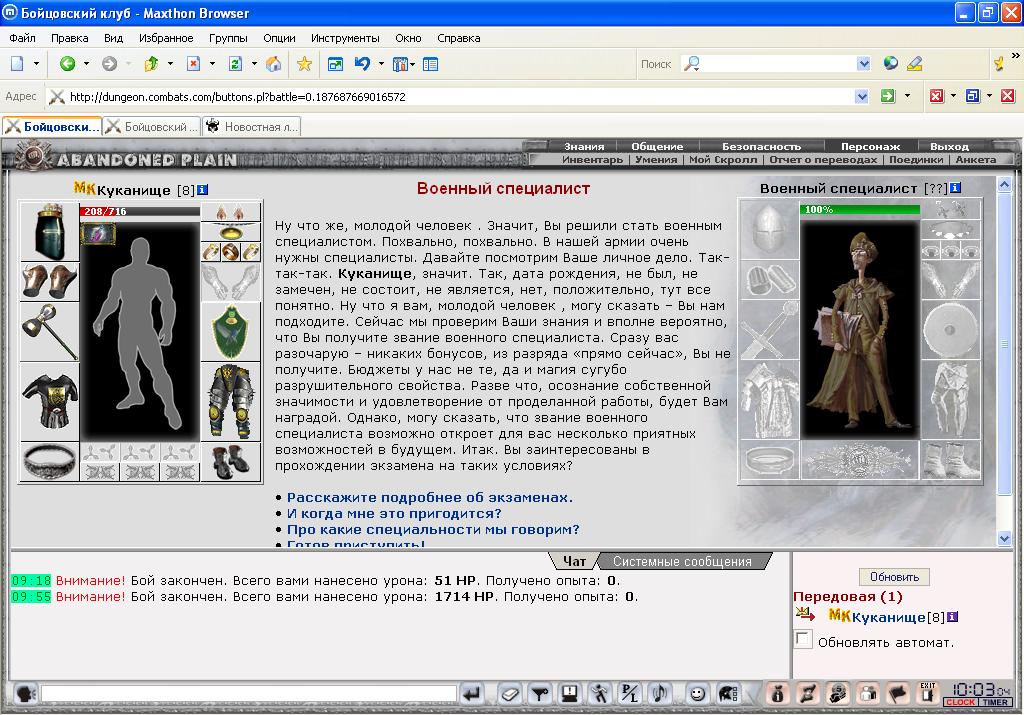Click the 100% green health bar
This screenshot has width=1024, height=715.
pyautogui.click(x=859, y=210)
